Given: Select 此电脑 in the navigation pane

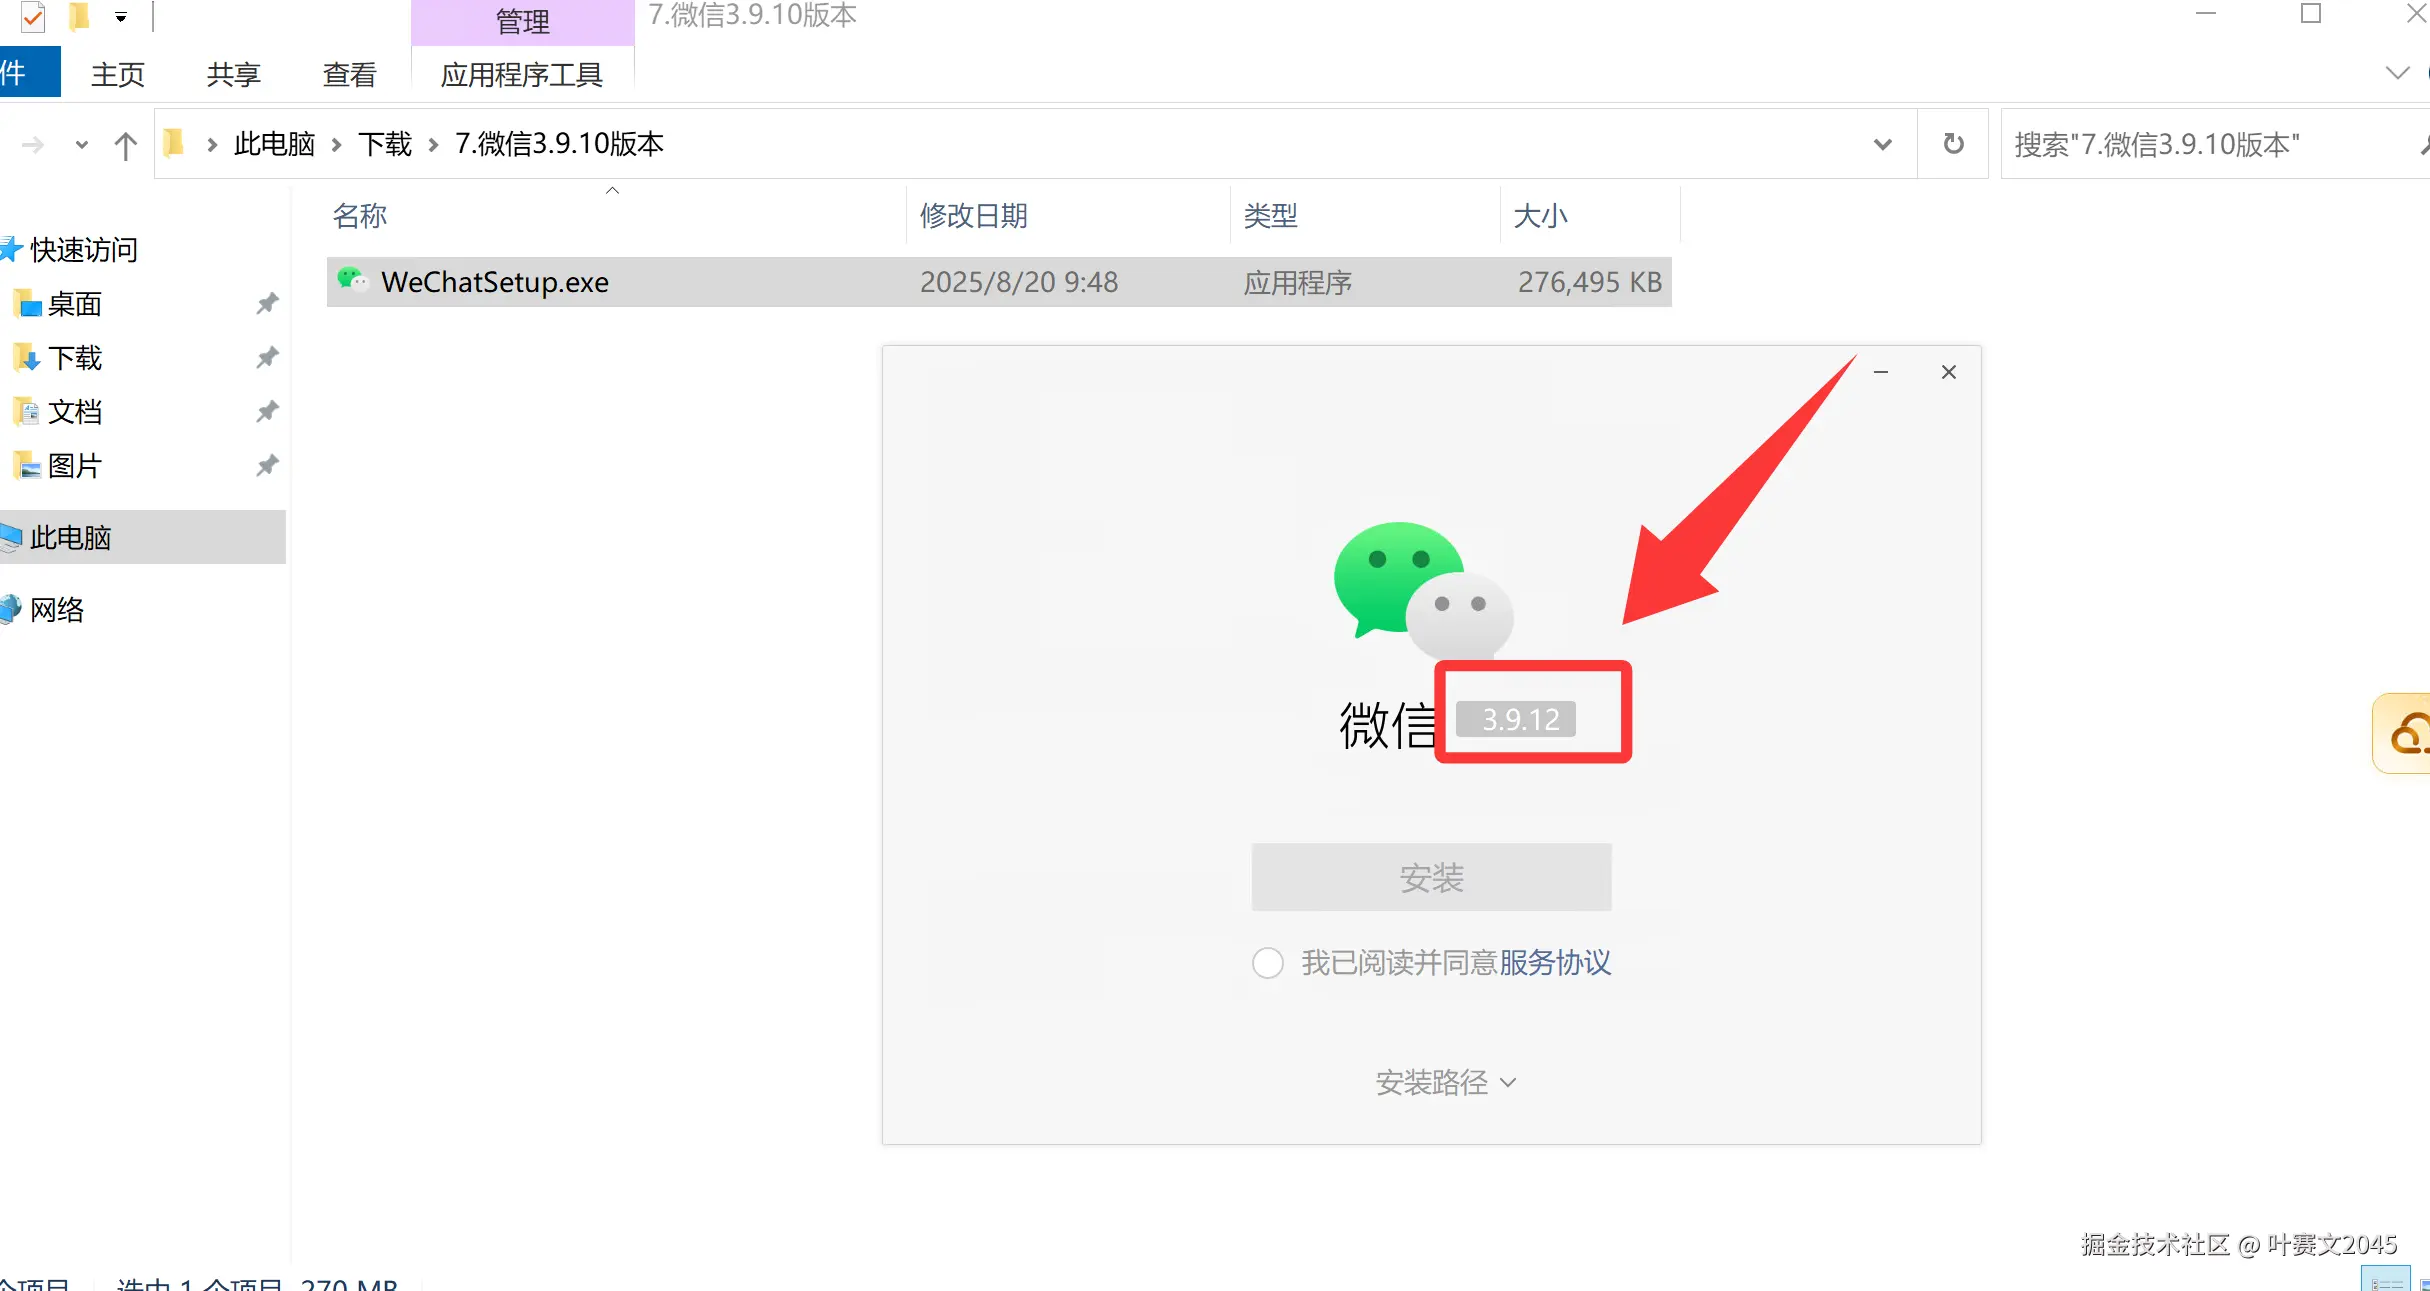Looking at the screenshot, I should pos(70,537).
